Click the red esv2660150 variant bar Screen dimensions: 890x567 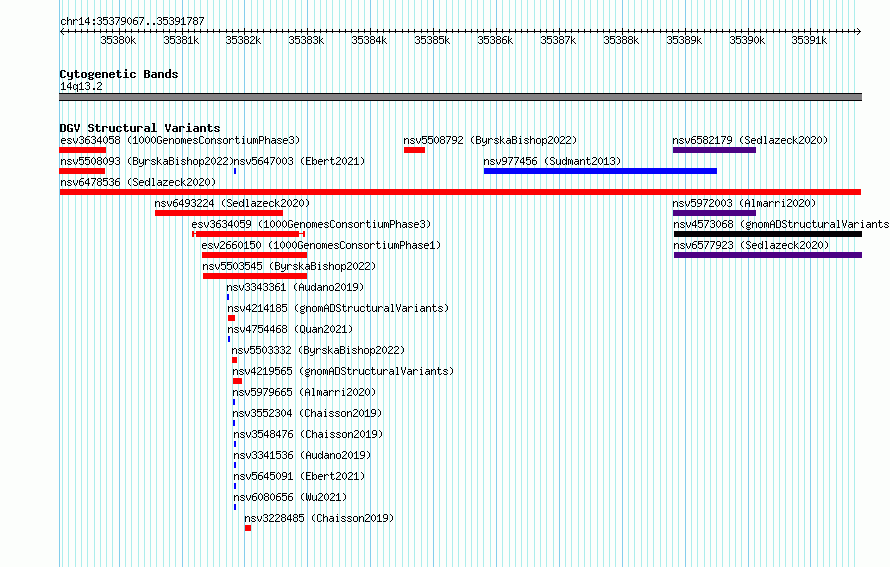[x=254, y=255]
